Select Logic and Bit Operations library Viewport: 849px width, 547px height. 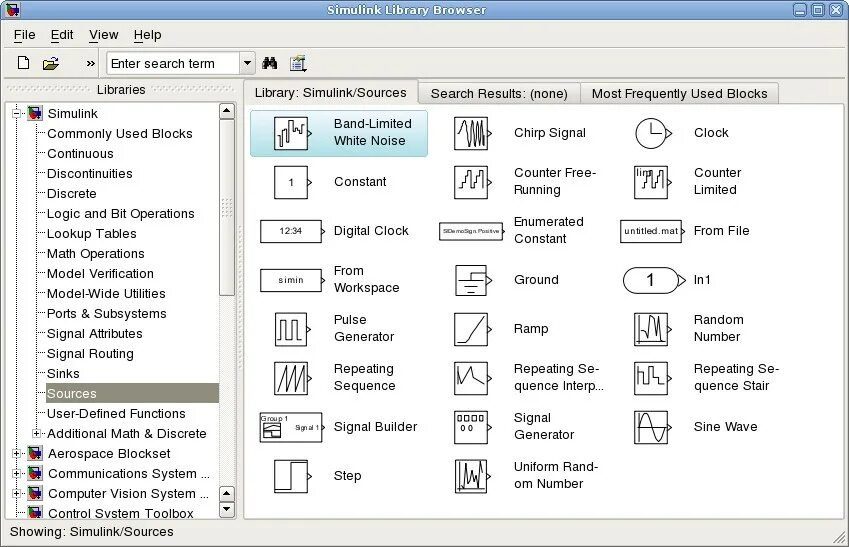120,214
